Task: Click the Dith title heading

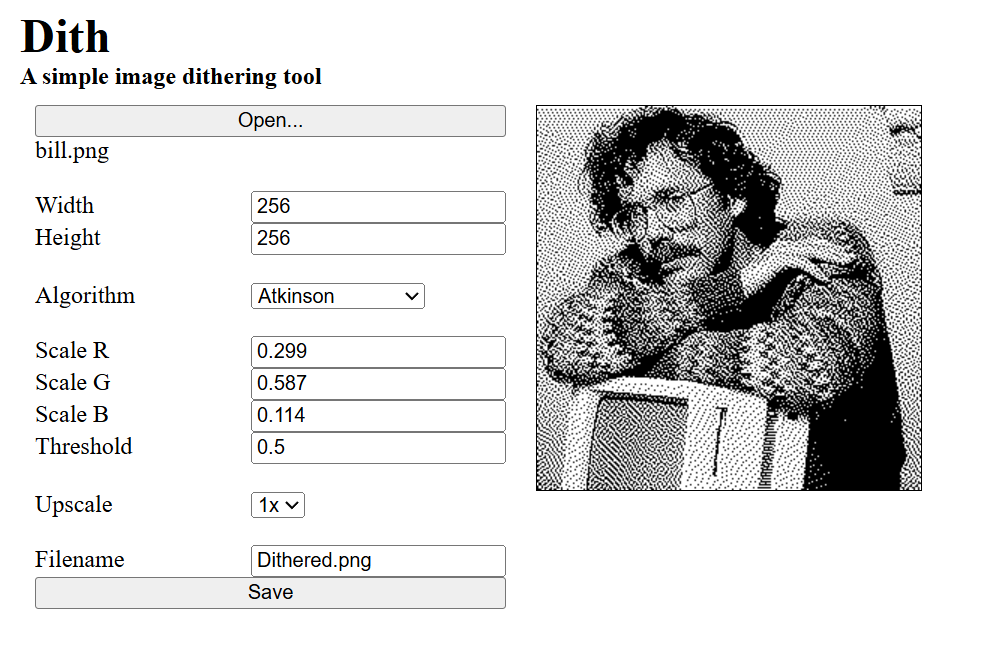Action: pos(65,36)
